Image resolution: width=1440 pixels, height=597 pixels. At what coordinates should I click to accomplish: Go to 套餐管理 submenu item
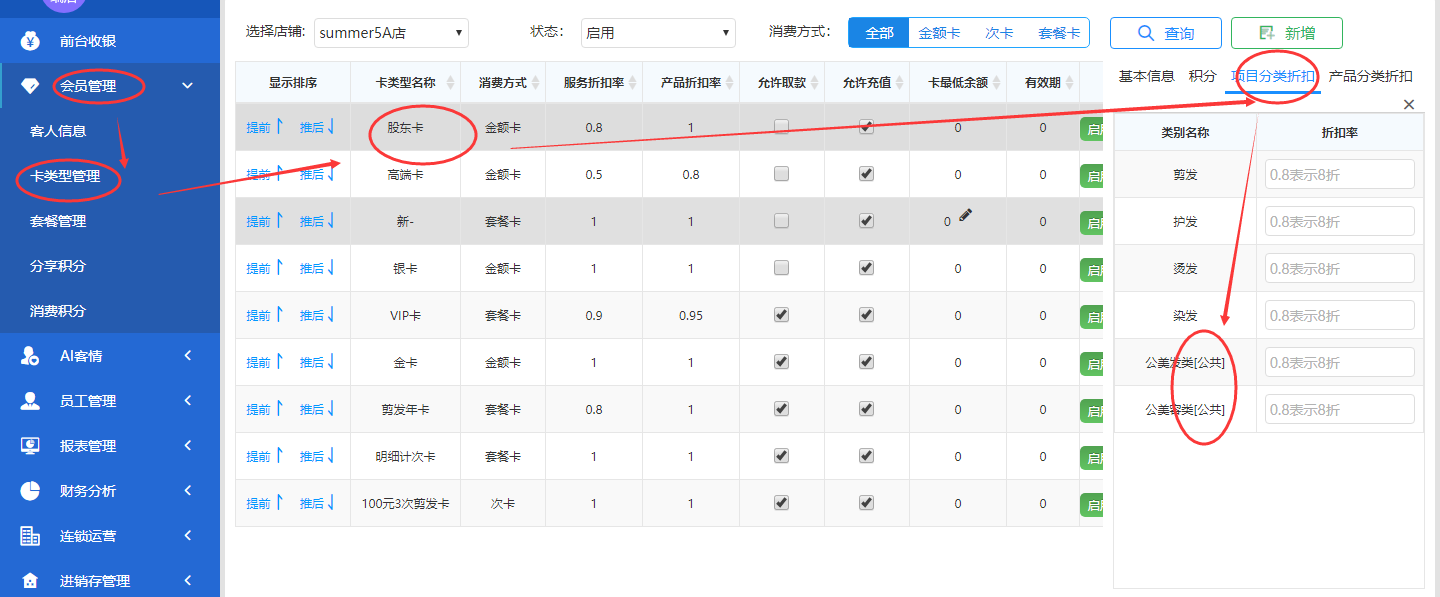pyautogui.click(x=58, y=221)
